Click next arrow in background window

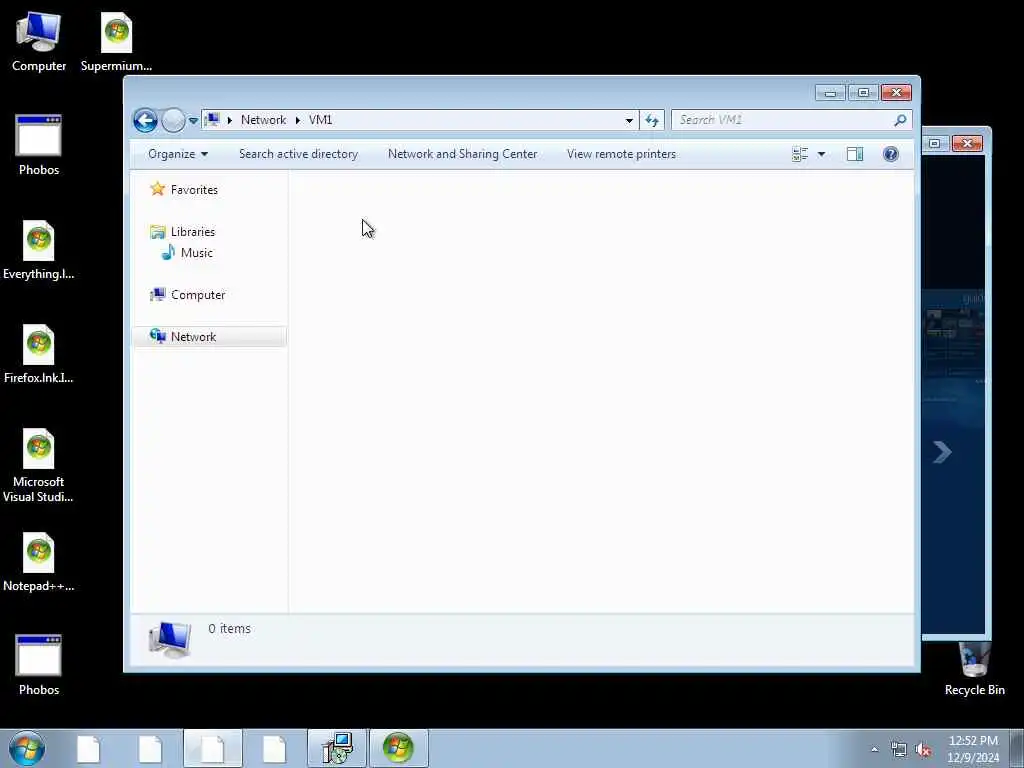coord(942,452)
